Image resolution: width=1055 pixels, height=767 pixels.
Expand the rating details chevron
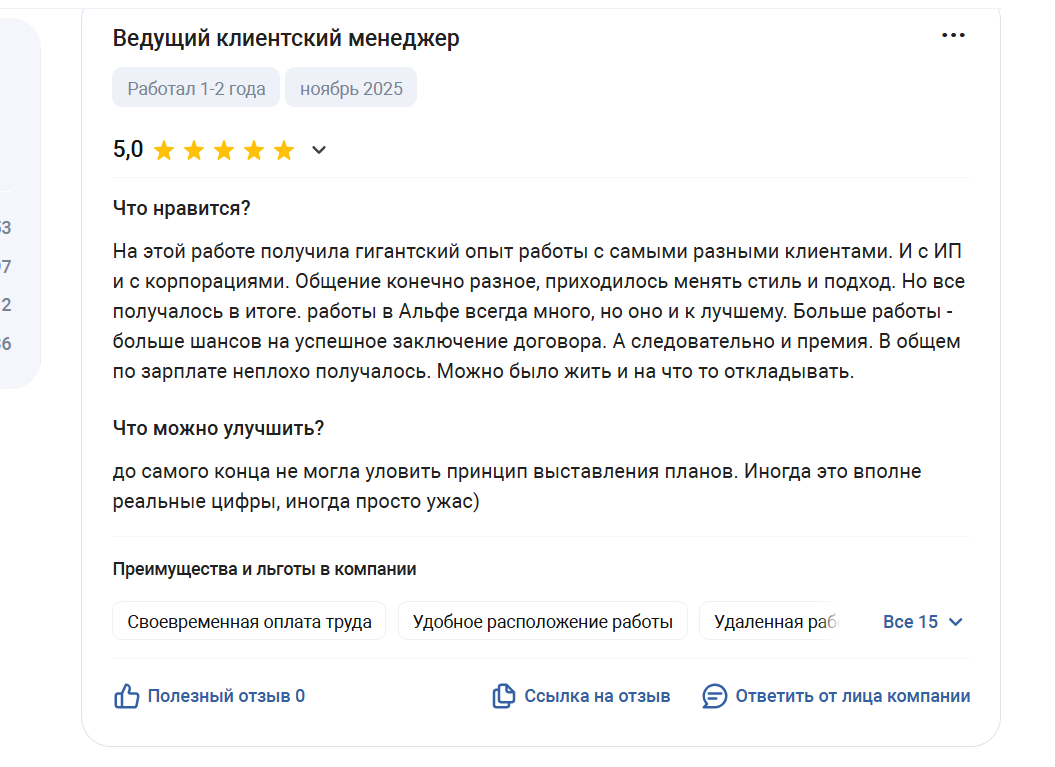click(x=319, y=150)
